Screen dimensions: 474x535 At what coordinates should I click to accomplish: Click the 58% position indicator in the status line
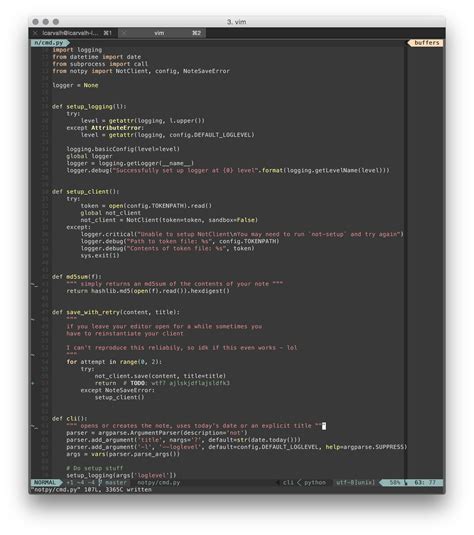coord(395,482)
